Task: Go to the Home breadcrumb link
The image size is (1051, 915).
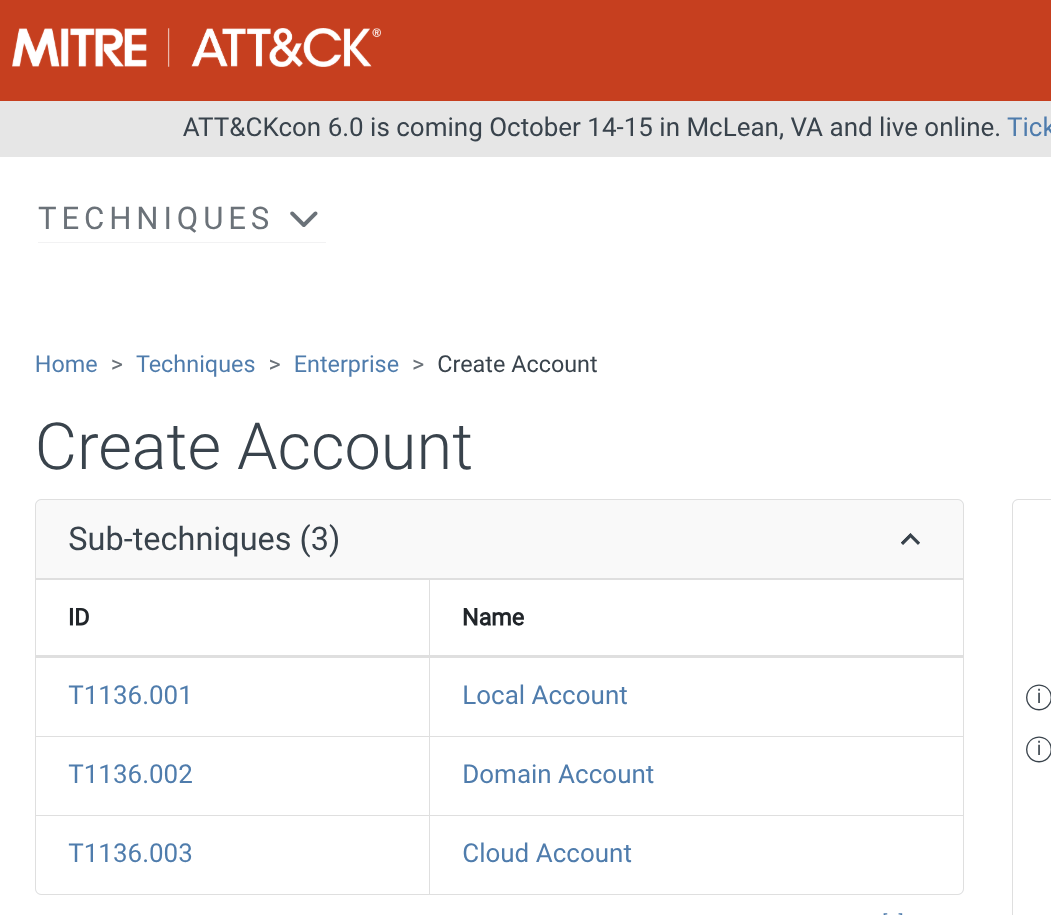Action: (x=66, y=364)
